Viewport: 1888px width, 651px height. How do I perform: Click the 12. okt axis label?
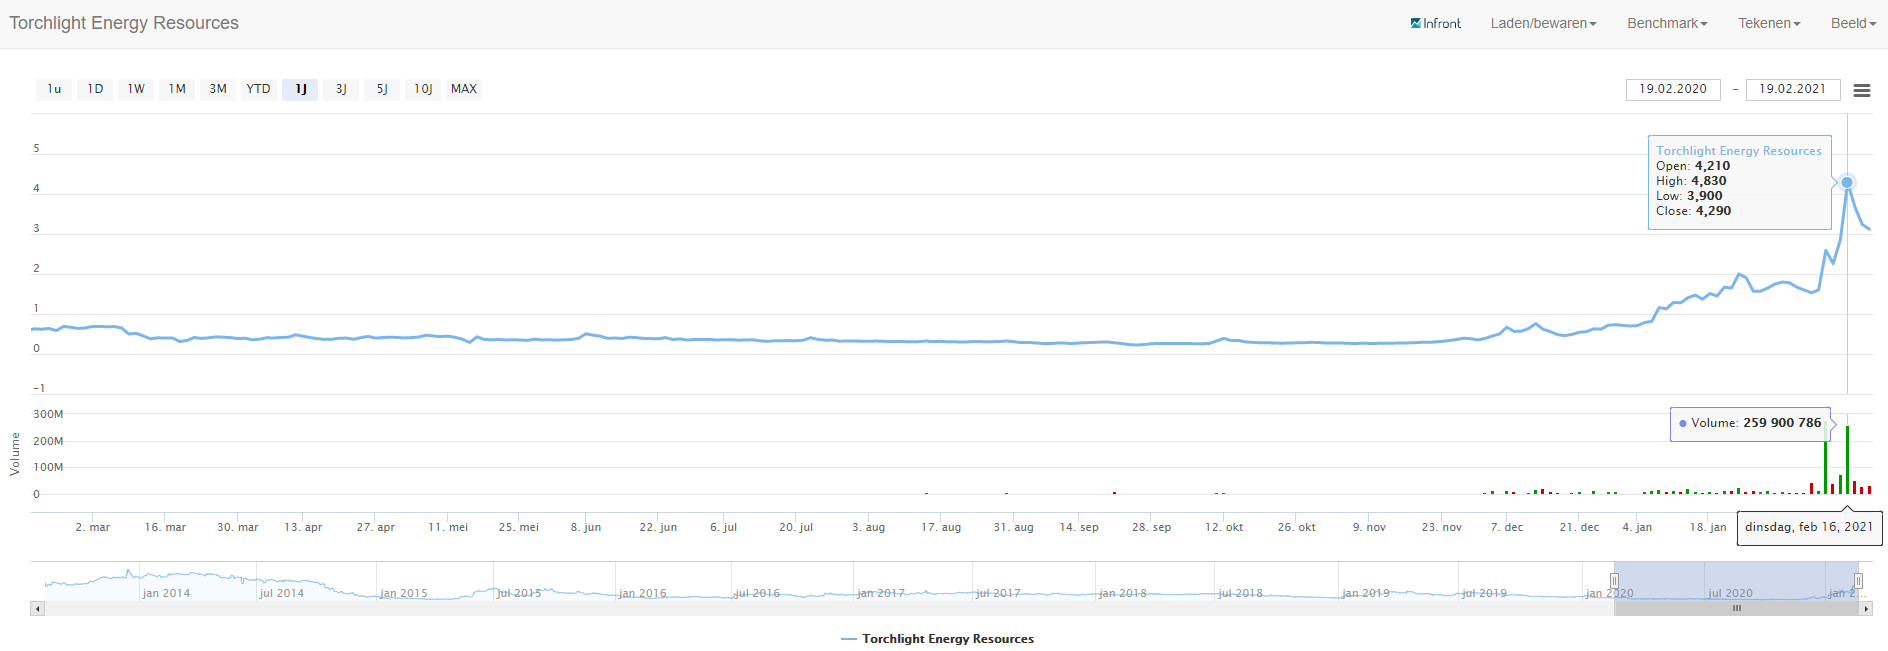(x=1224, y=527)
